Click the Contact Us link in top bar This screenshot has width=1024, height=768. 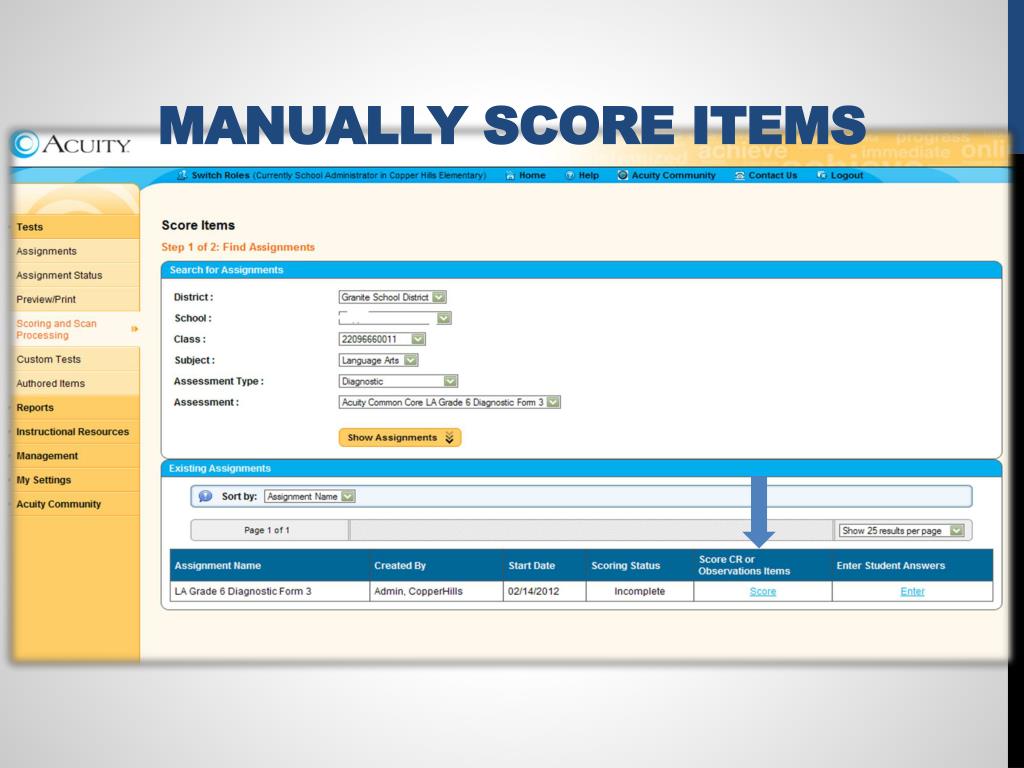coord(773,175)
